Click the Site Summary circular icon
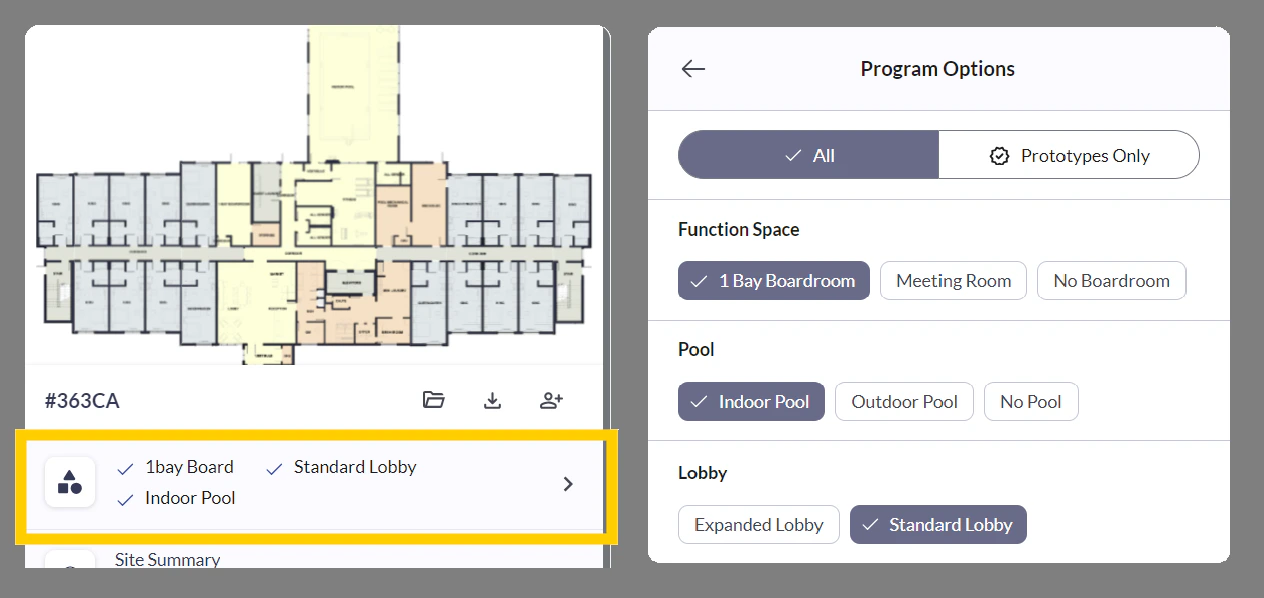Screen dimensions: 1264x598 (x=69, y=570)
